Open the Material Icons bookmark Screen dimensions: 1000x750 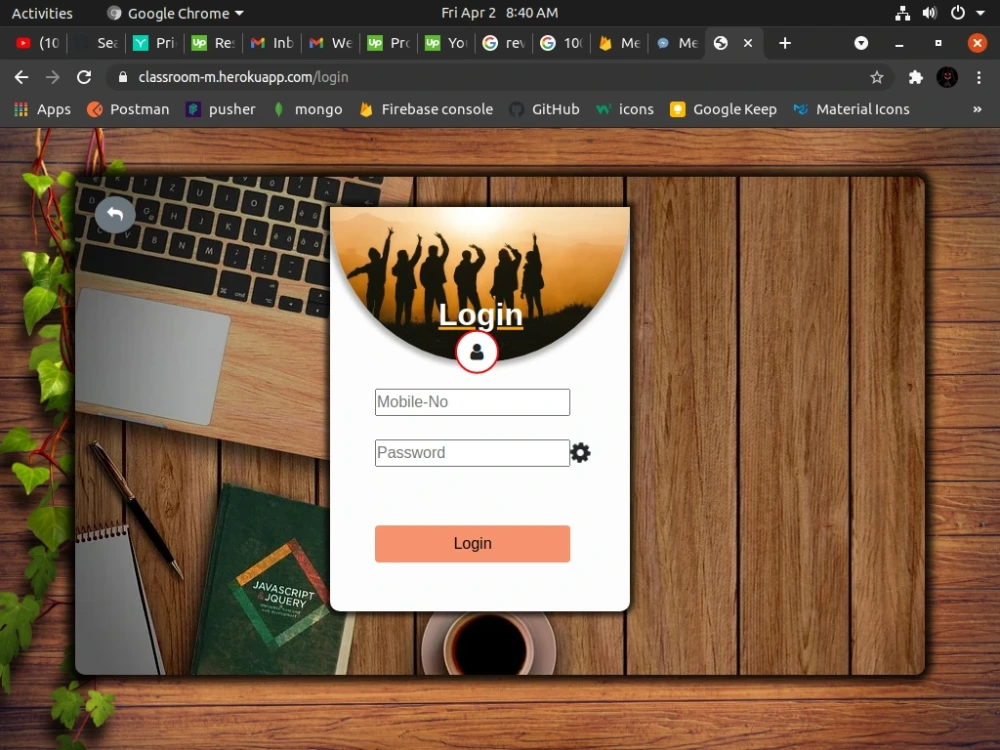pyautogui.click(x=851, y=110)
